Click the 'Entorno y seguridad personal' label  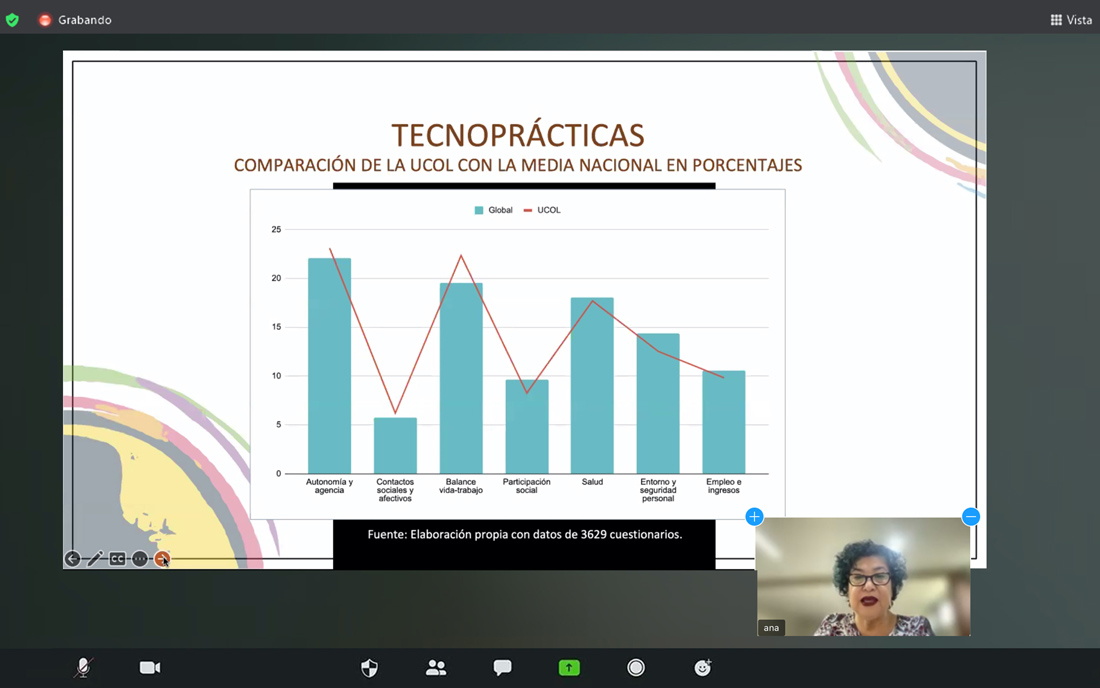coord(658,490)
